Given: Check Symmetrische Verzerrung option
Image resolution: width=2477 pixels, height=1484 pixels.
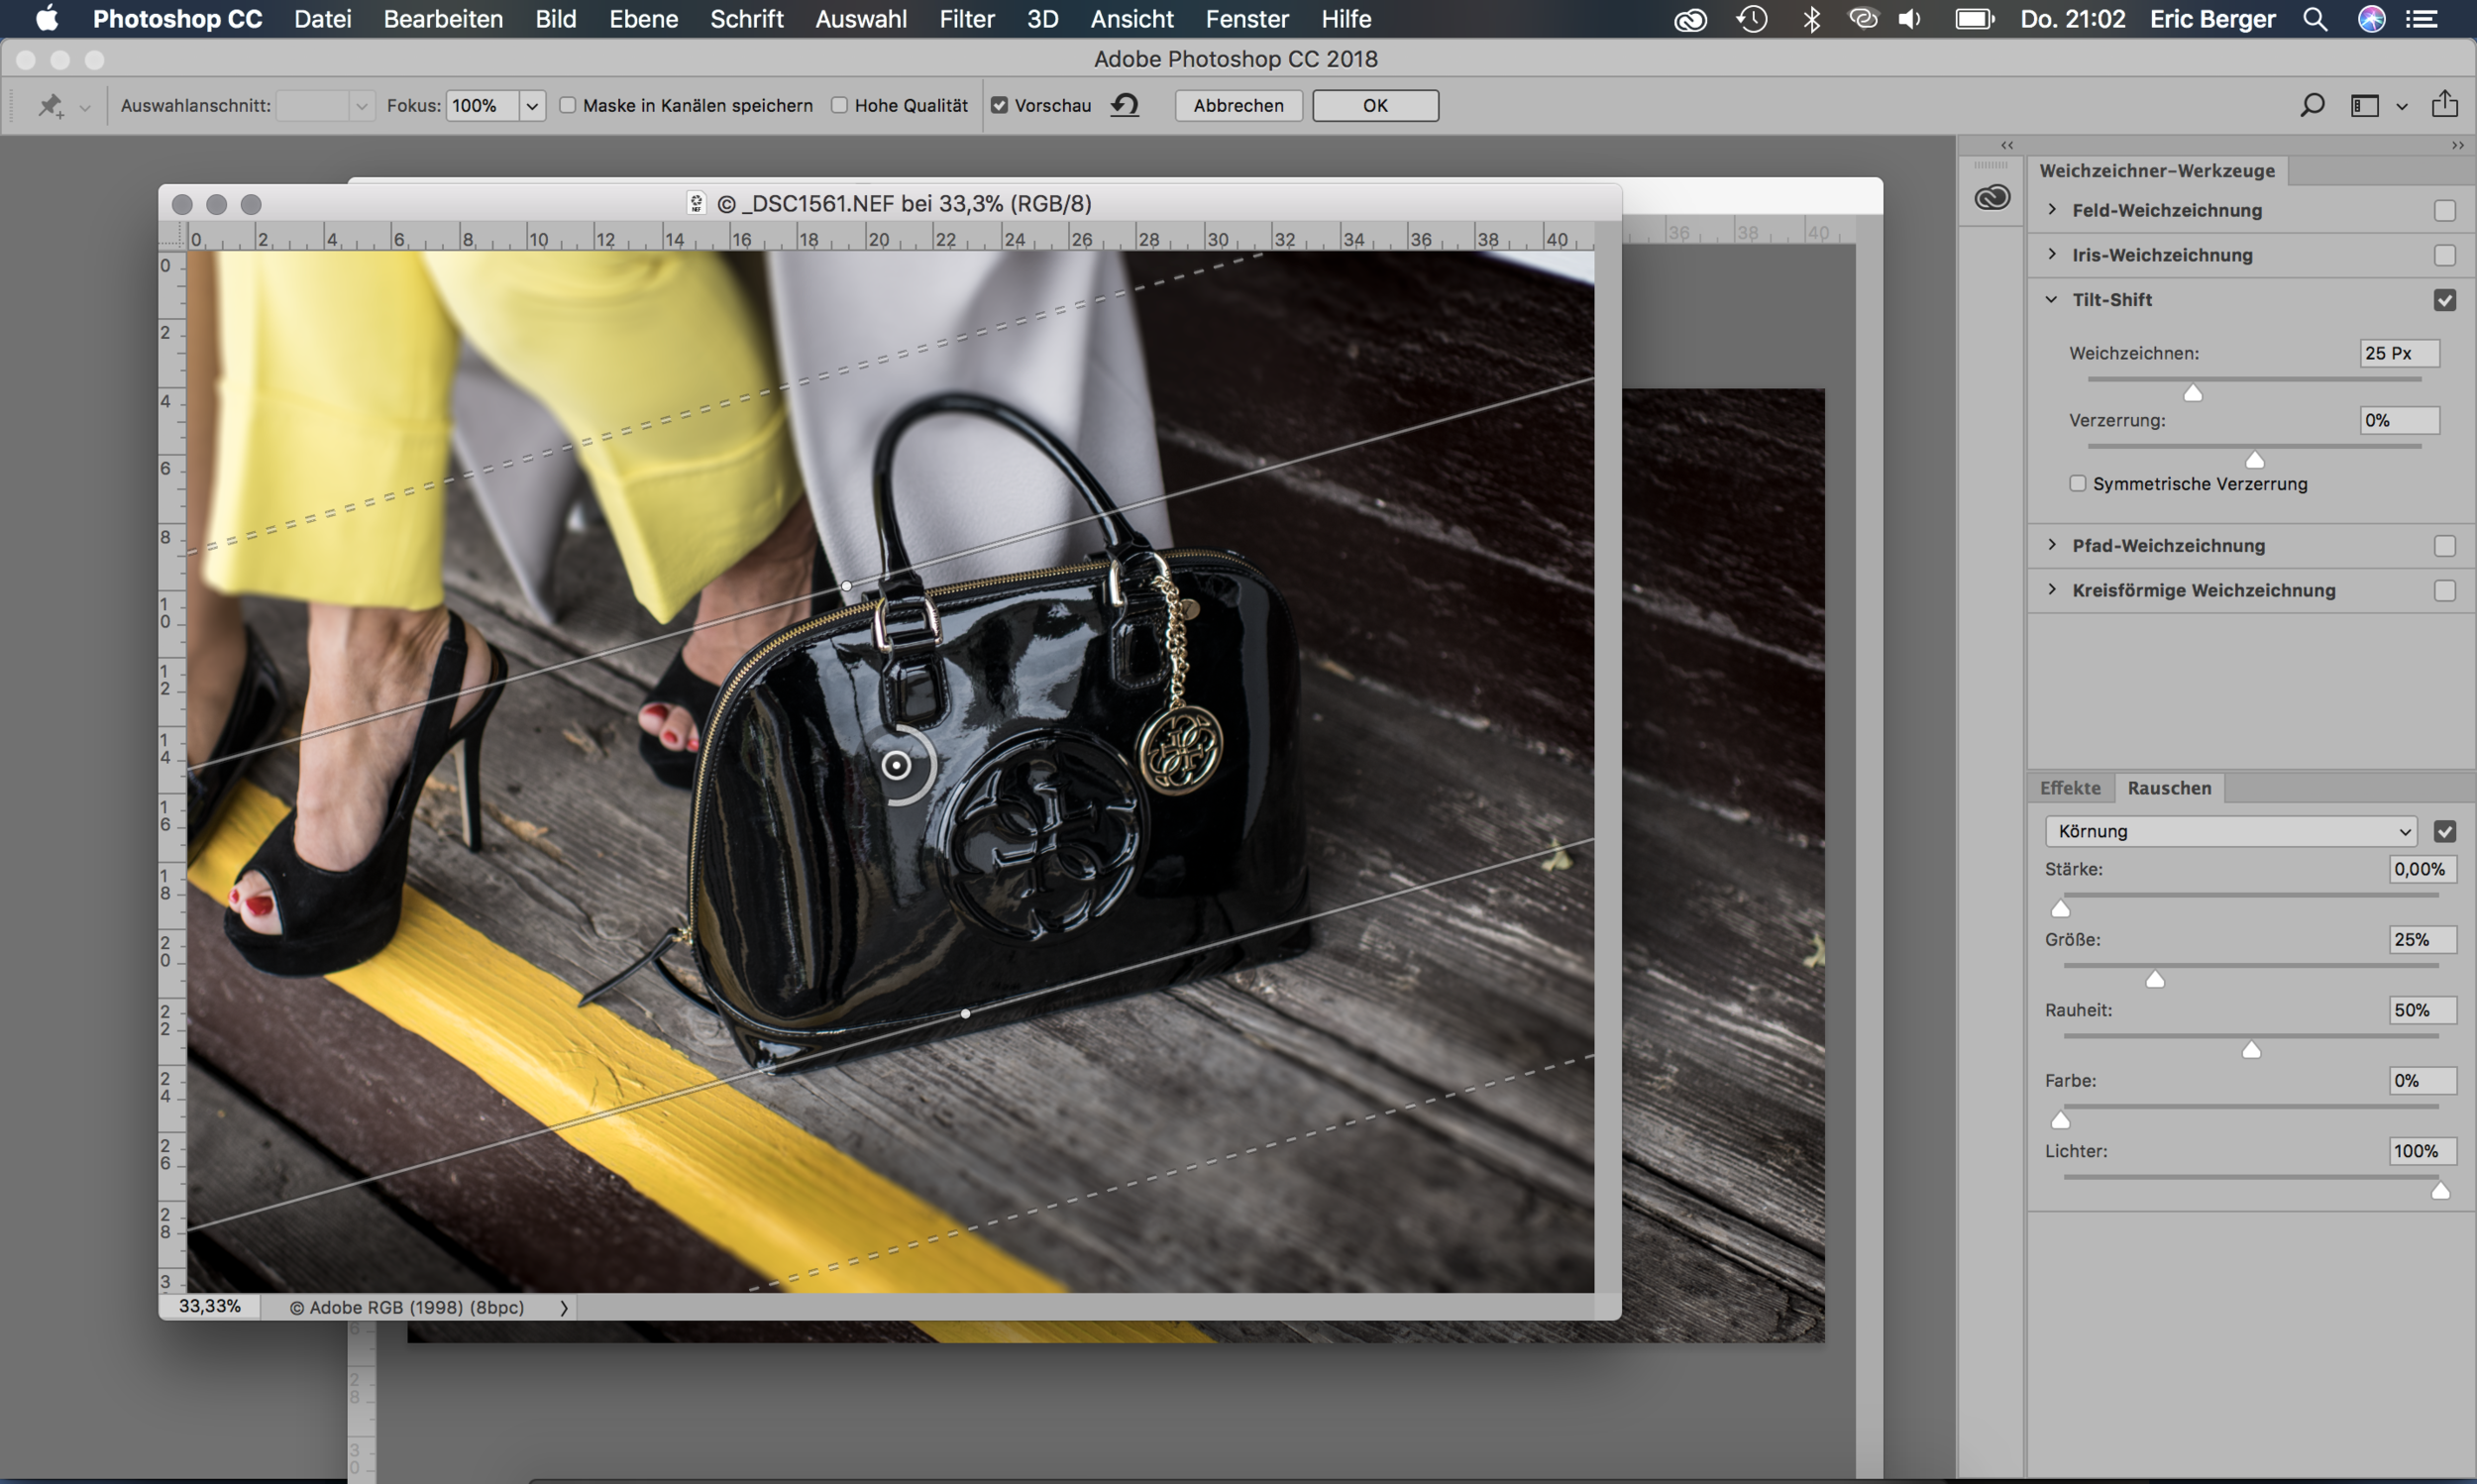Looking at the screenshot, I should [x=2078, y=484].
